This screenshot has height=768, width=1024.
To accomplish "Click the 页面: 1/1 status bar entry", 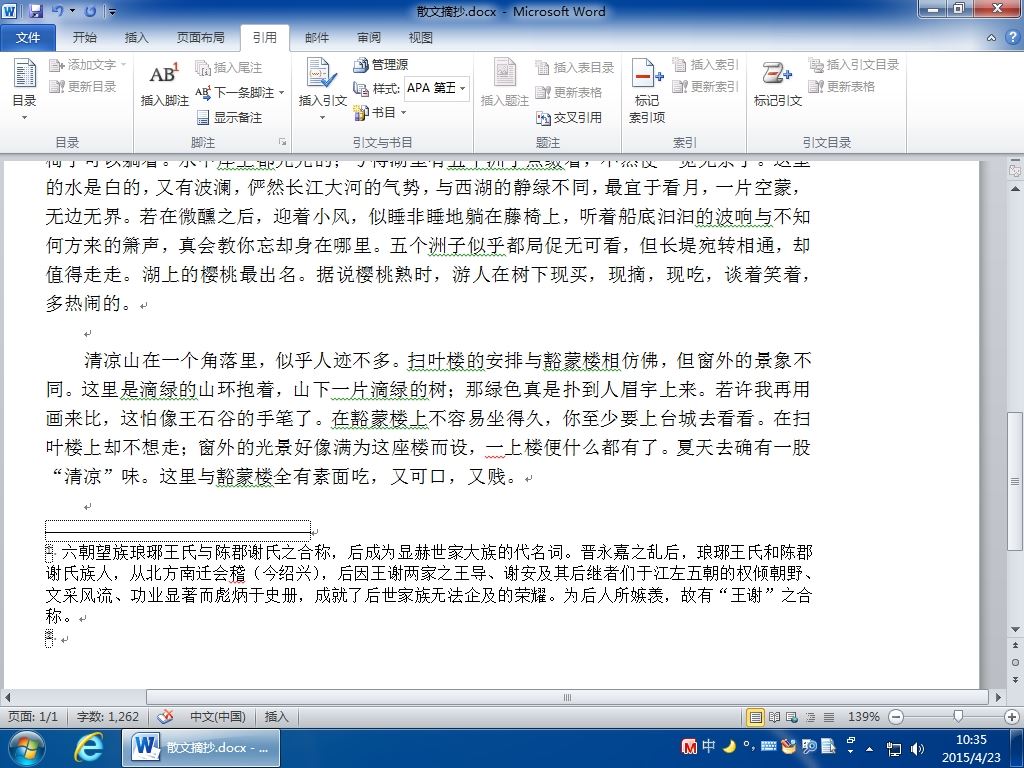I will (x=33, y=716).
